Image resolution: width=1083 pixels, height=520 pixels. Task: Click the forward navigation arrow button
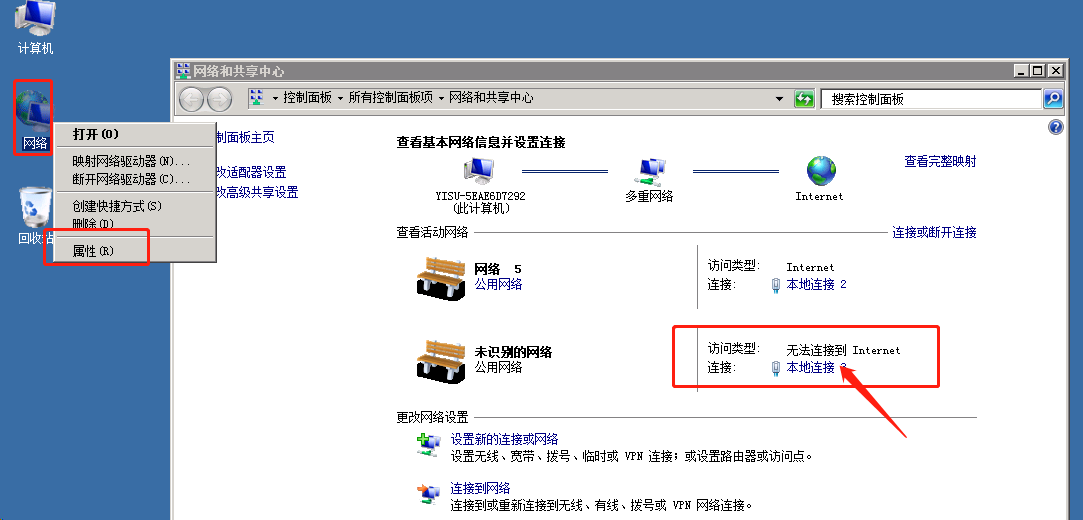click(x=219, y=99)
